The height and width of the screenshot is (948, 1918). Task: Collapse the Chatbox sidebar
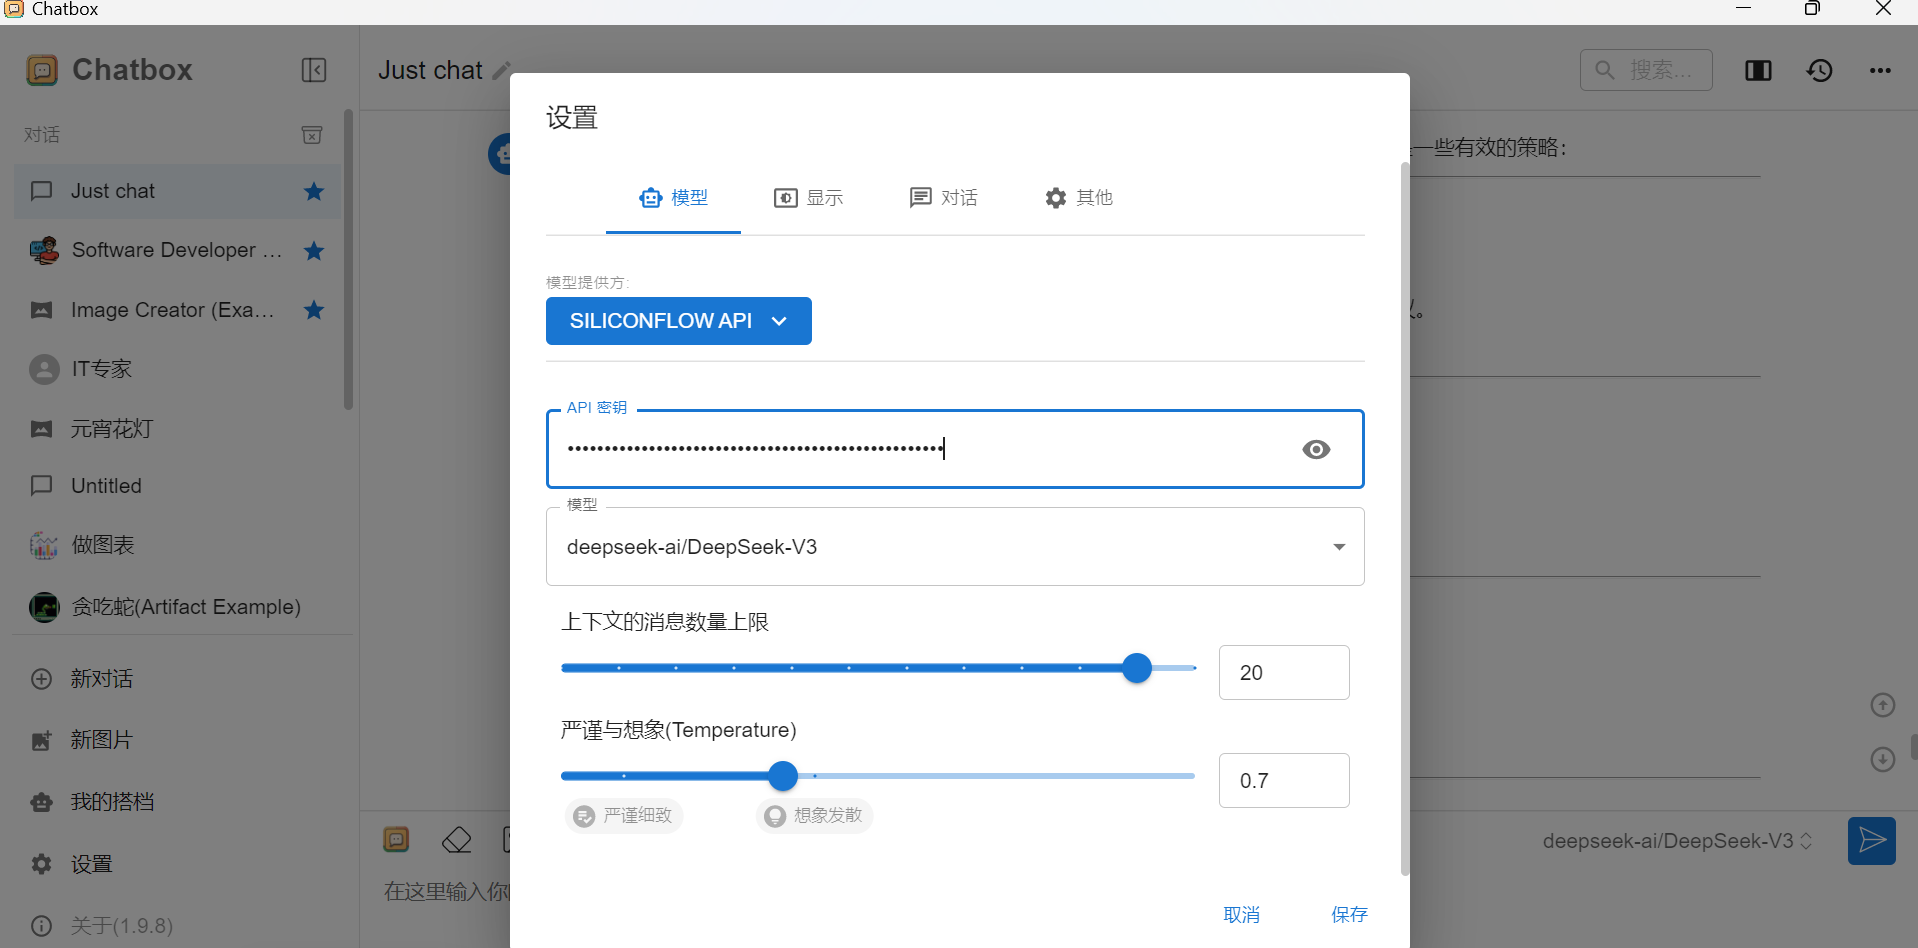[314, 70]
